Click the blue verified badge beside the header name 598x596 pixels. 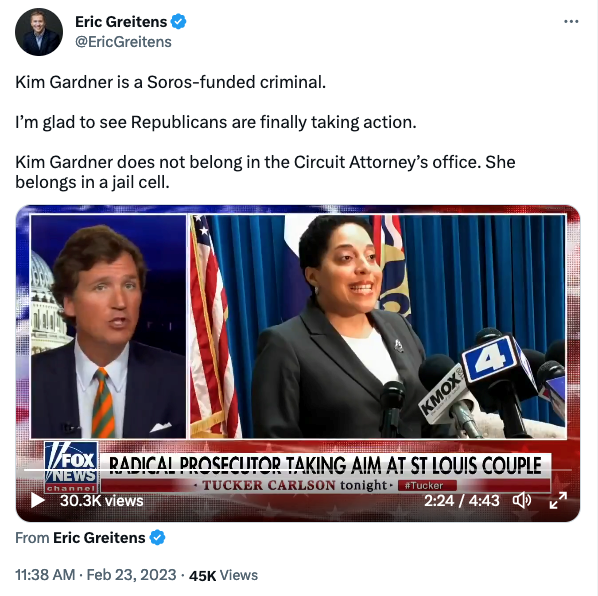click(178, 22)
